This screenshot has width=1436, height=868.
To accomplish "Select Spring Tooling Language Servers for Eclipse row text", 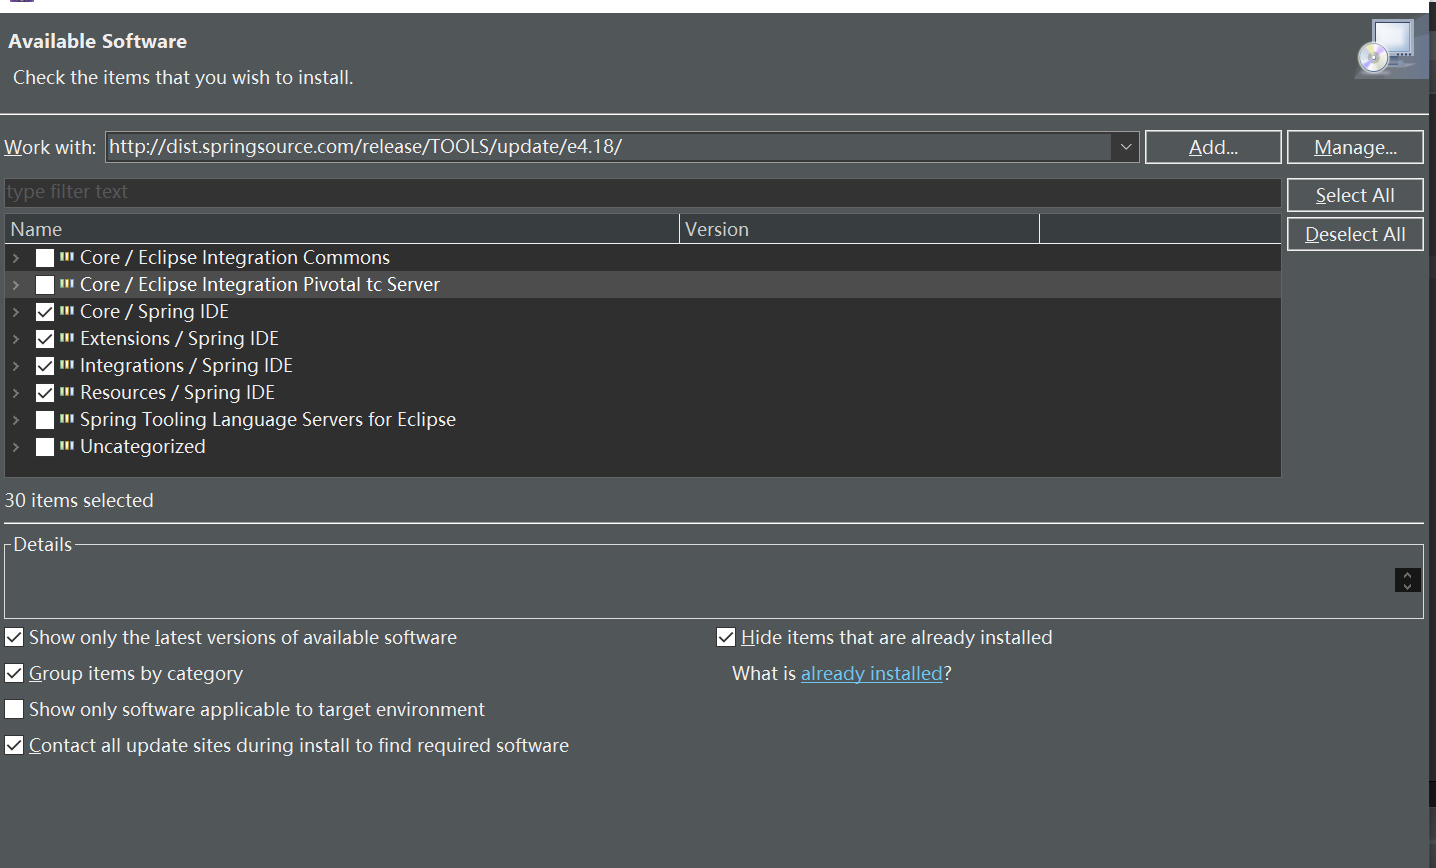I will pos(268,419).
